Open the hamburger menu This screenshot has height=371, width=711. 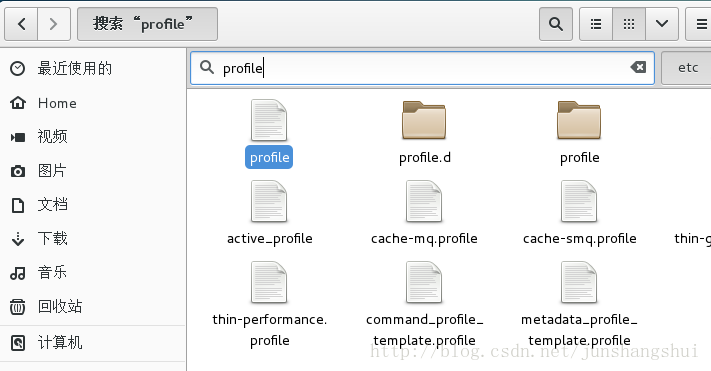701,24
